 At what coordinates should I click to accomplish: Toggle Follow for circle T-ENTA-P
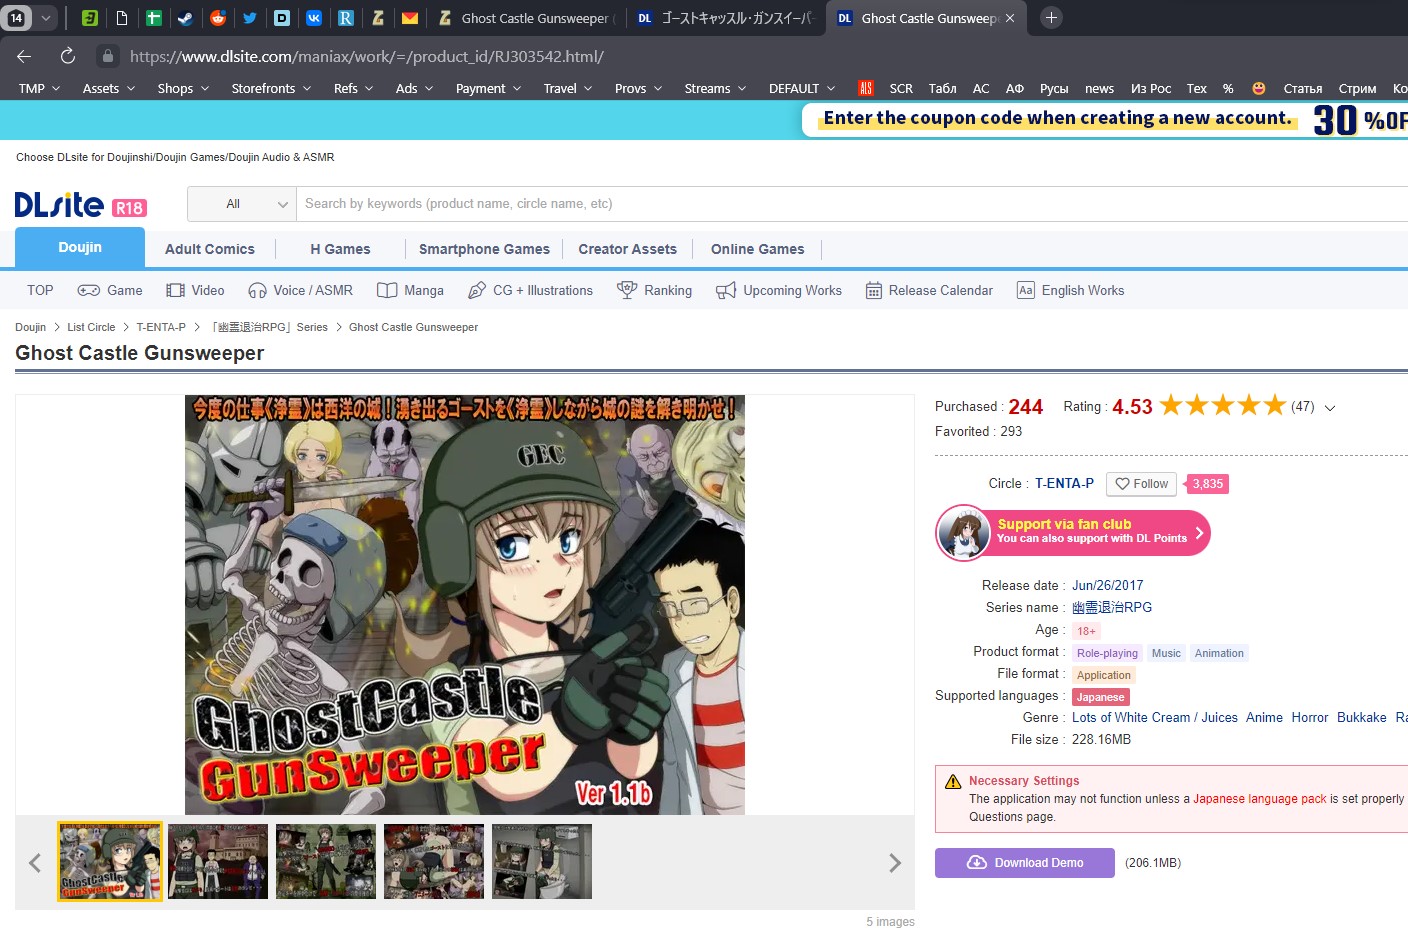pyautogui.click(x=1141, y=484)
